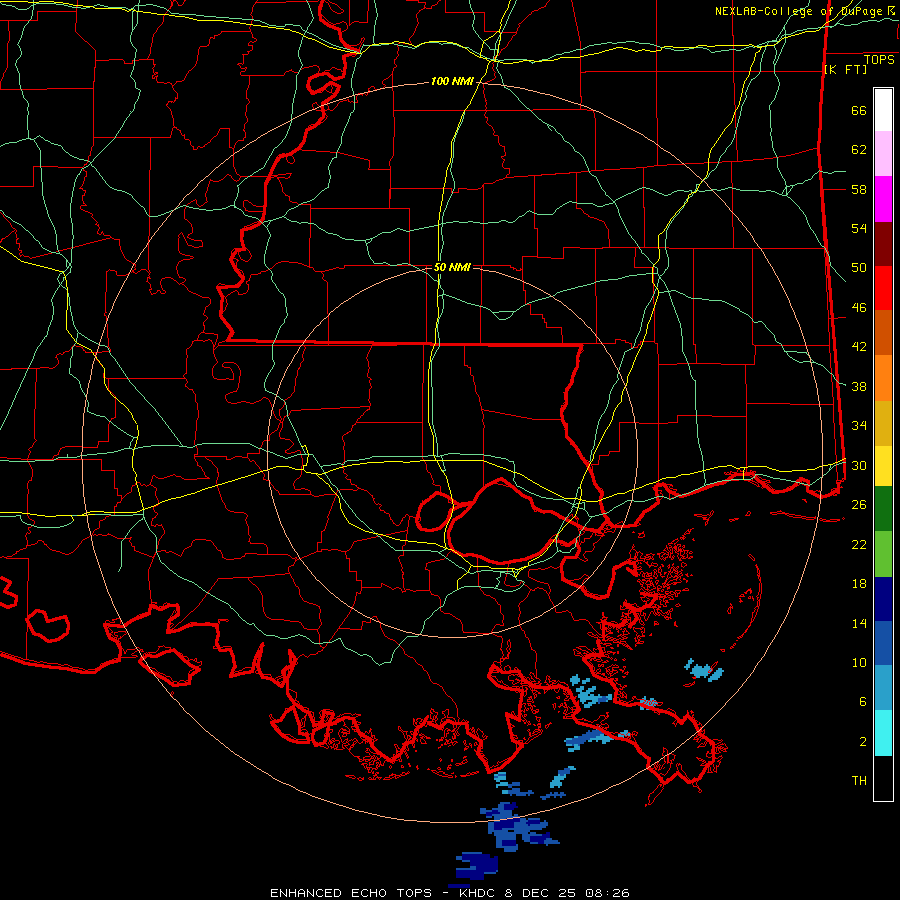Screen dimensions: 900x900
Task: Click the navy legend swatch between 18 and 14
Action: click(883, 599)
